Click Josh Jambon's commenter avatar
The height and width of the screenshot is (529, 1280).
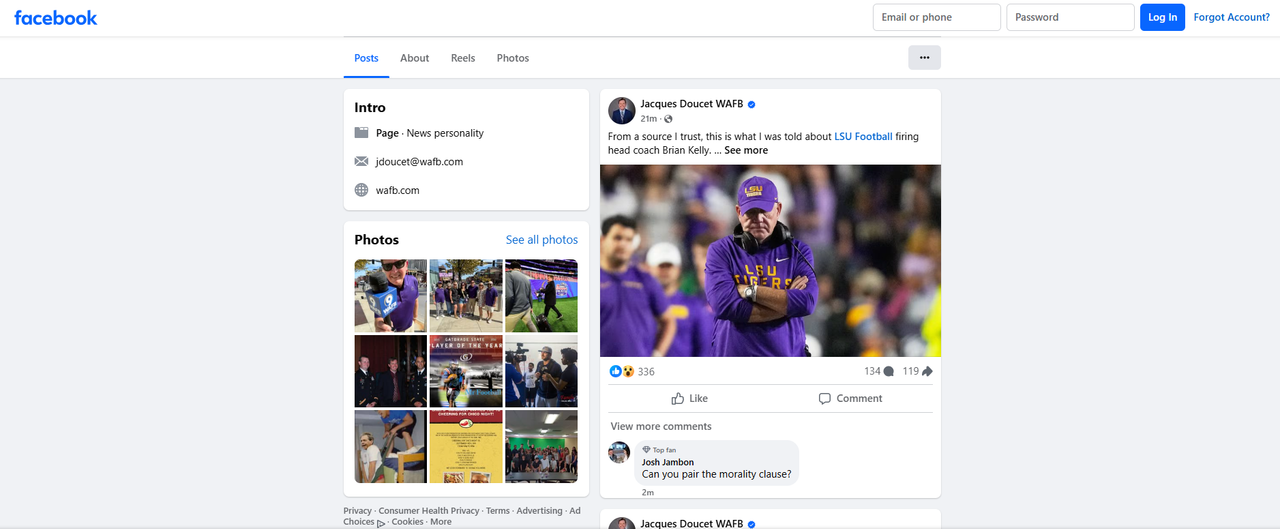619,452
